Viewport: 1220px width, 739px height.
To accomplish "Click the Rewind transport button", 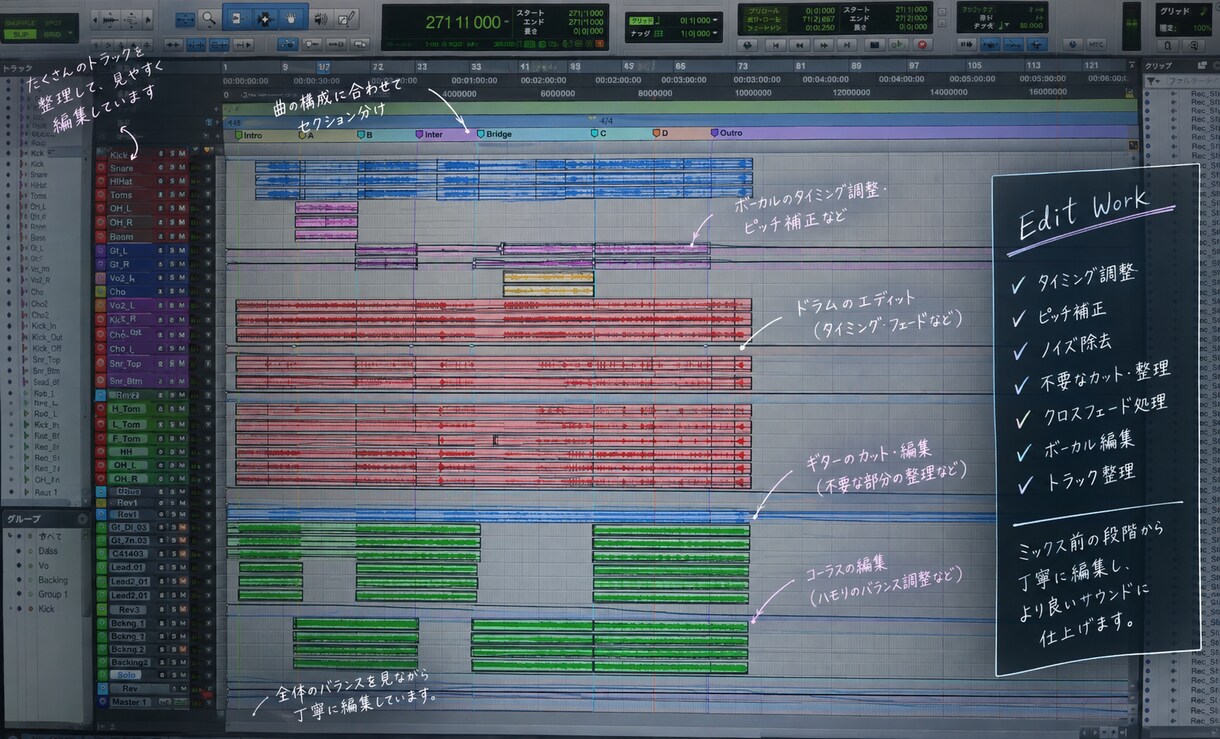I will coord(799,45).
